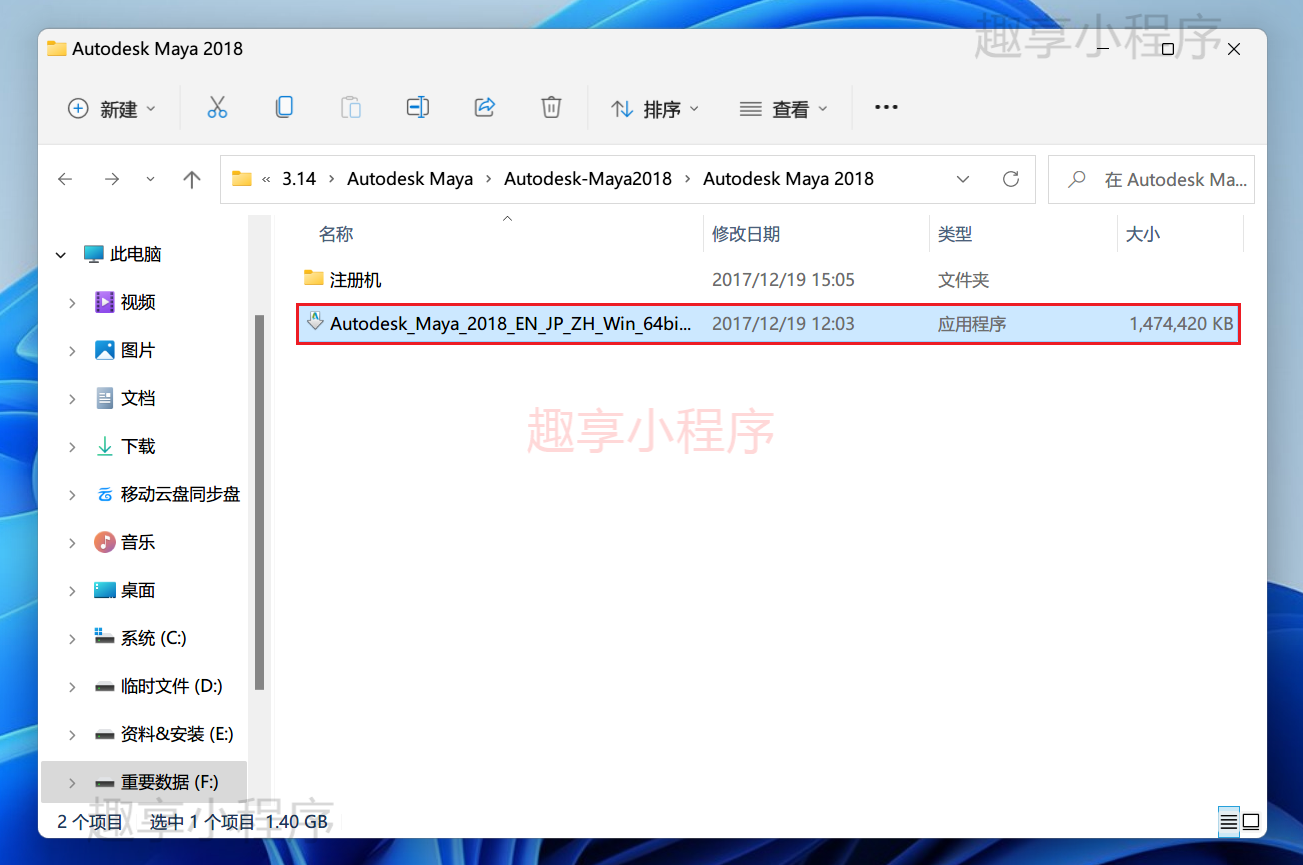Viewport: 1303px width, 865px height.
Task: Click the Rename icon in toolbar
Action: pyautogui.click(x=418, y=107)
